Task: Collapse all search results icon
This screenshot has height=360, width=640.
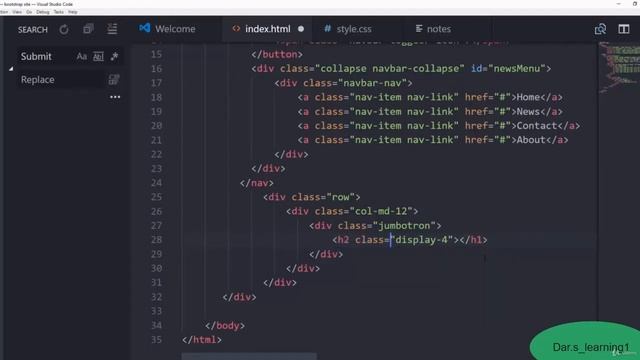Action: click(112, 29)
